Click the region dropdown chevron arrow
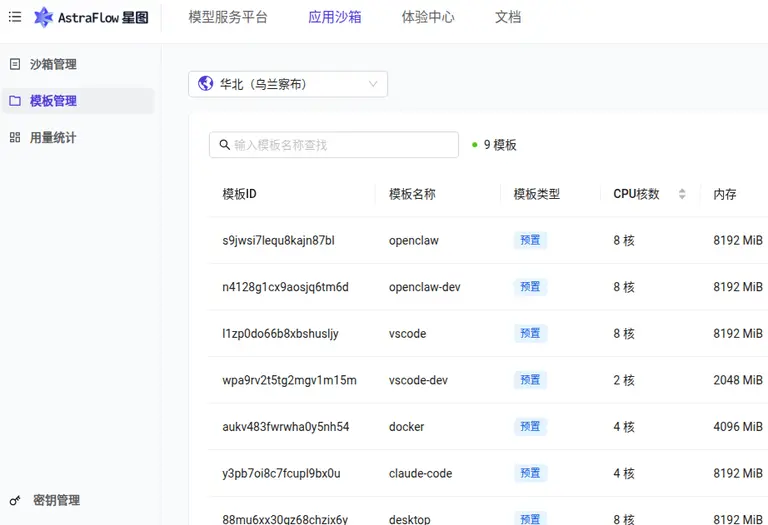Image resolution: width=768 pixels, height=525 pixels. [x=373, y=84]
